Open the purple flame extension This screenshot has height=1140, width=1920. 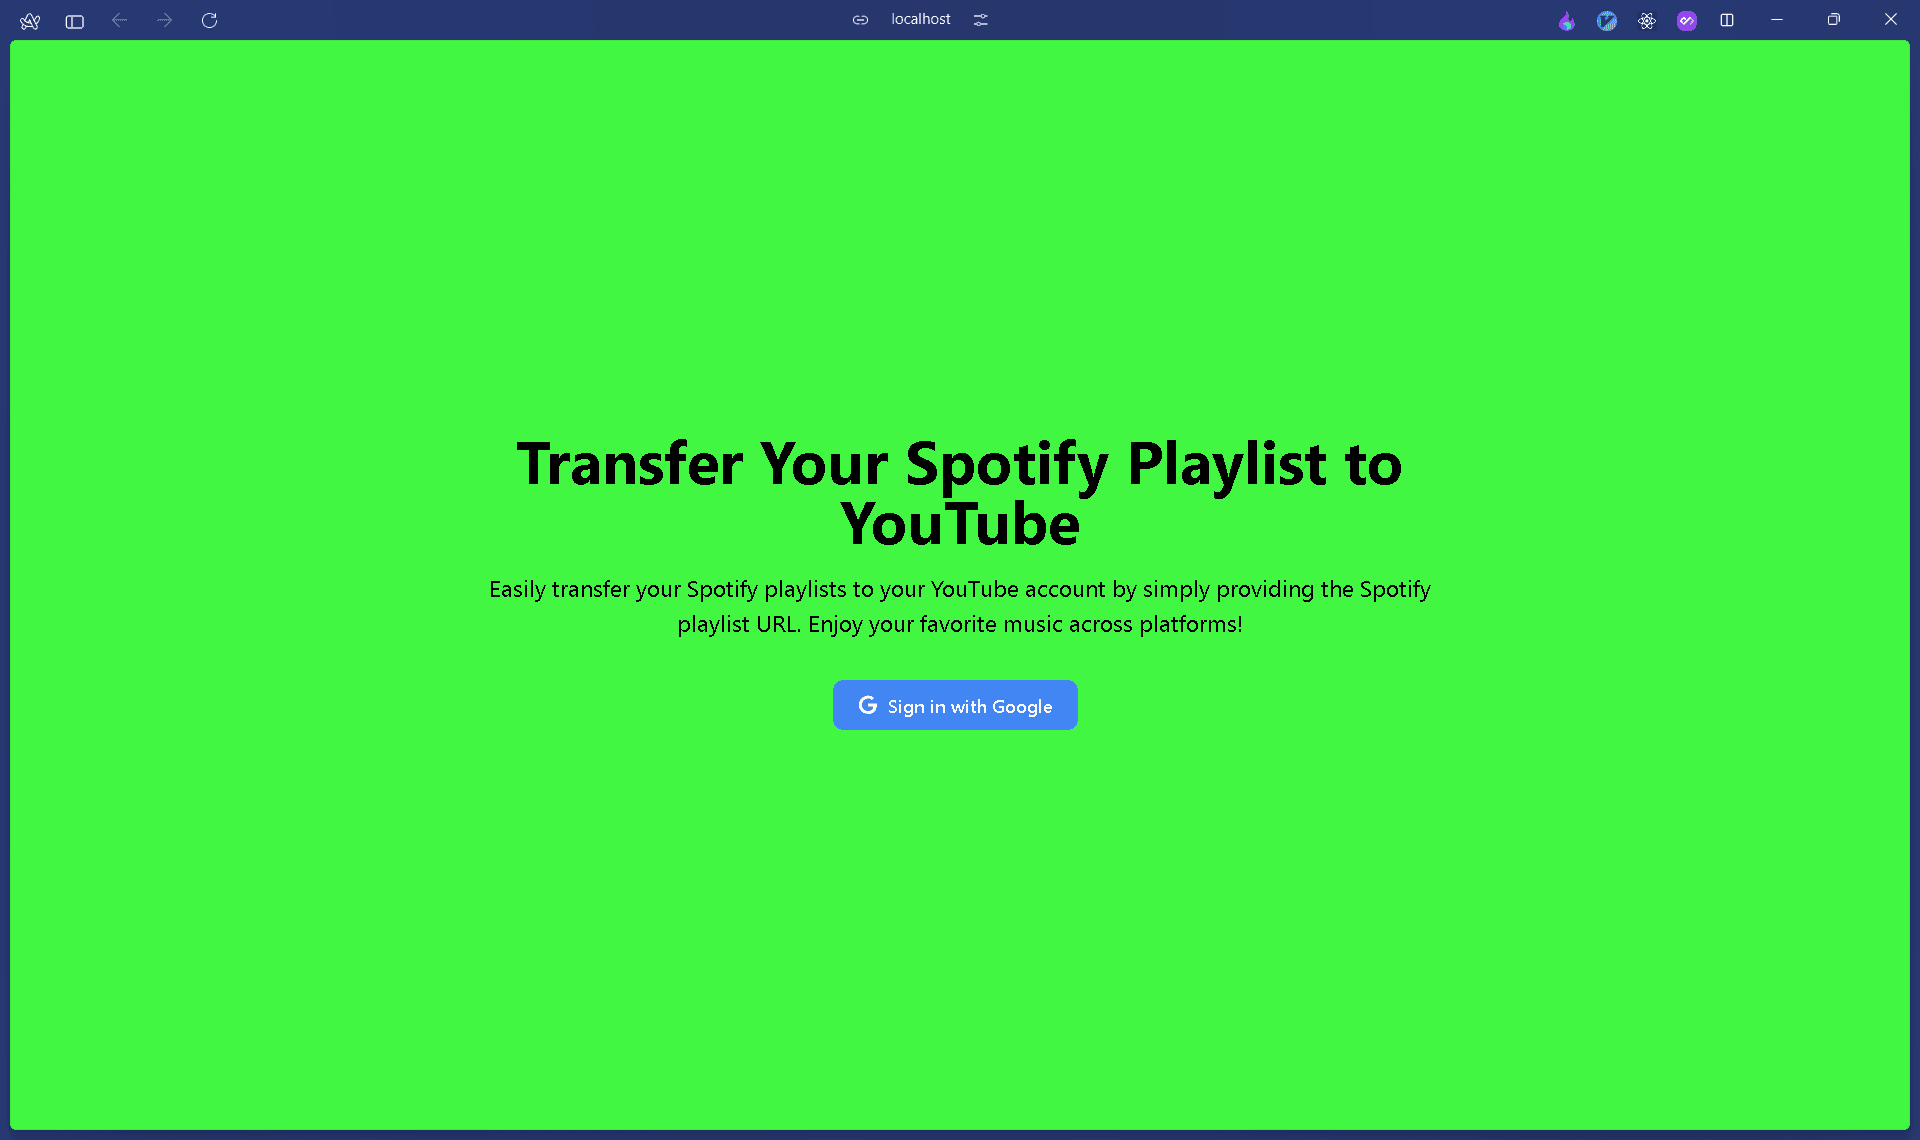(x=1567, y=21)
